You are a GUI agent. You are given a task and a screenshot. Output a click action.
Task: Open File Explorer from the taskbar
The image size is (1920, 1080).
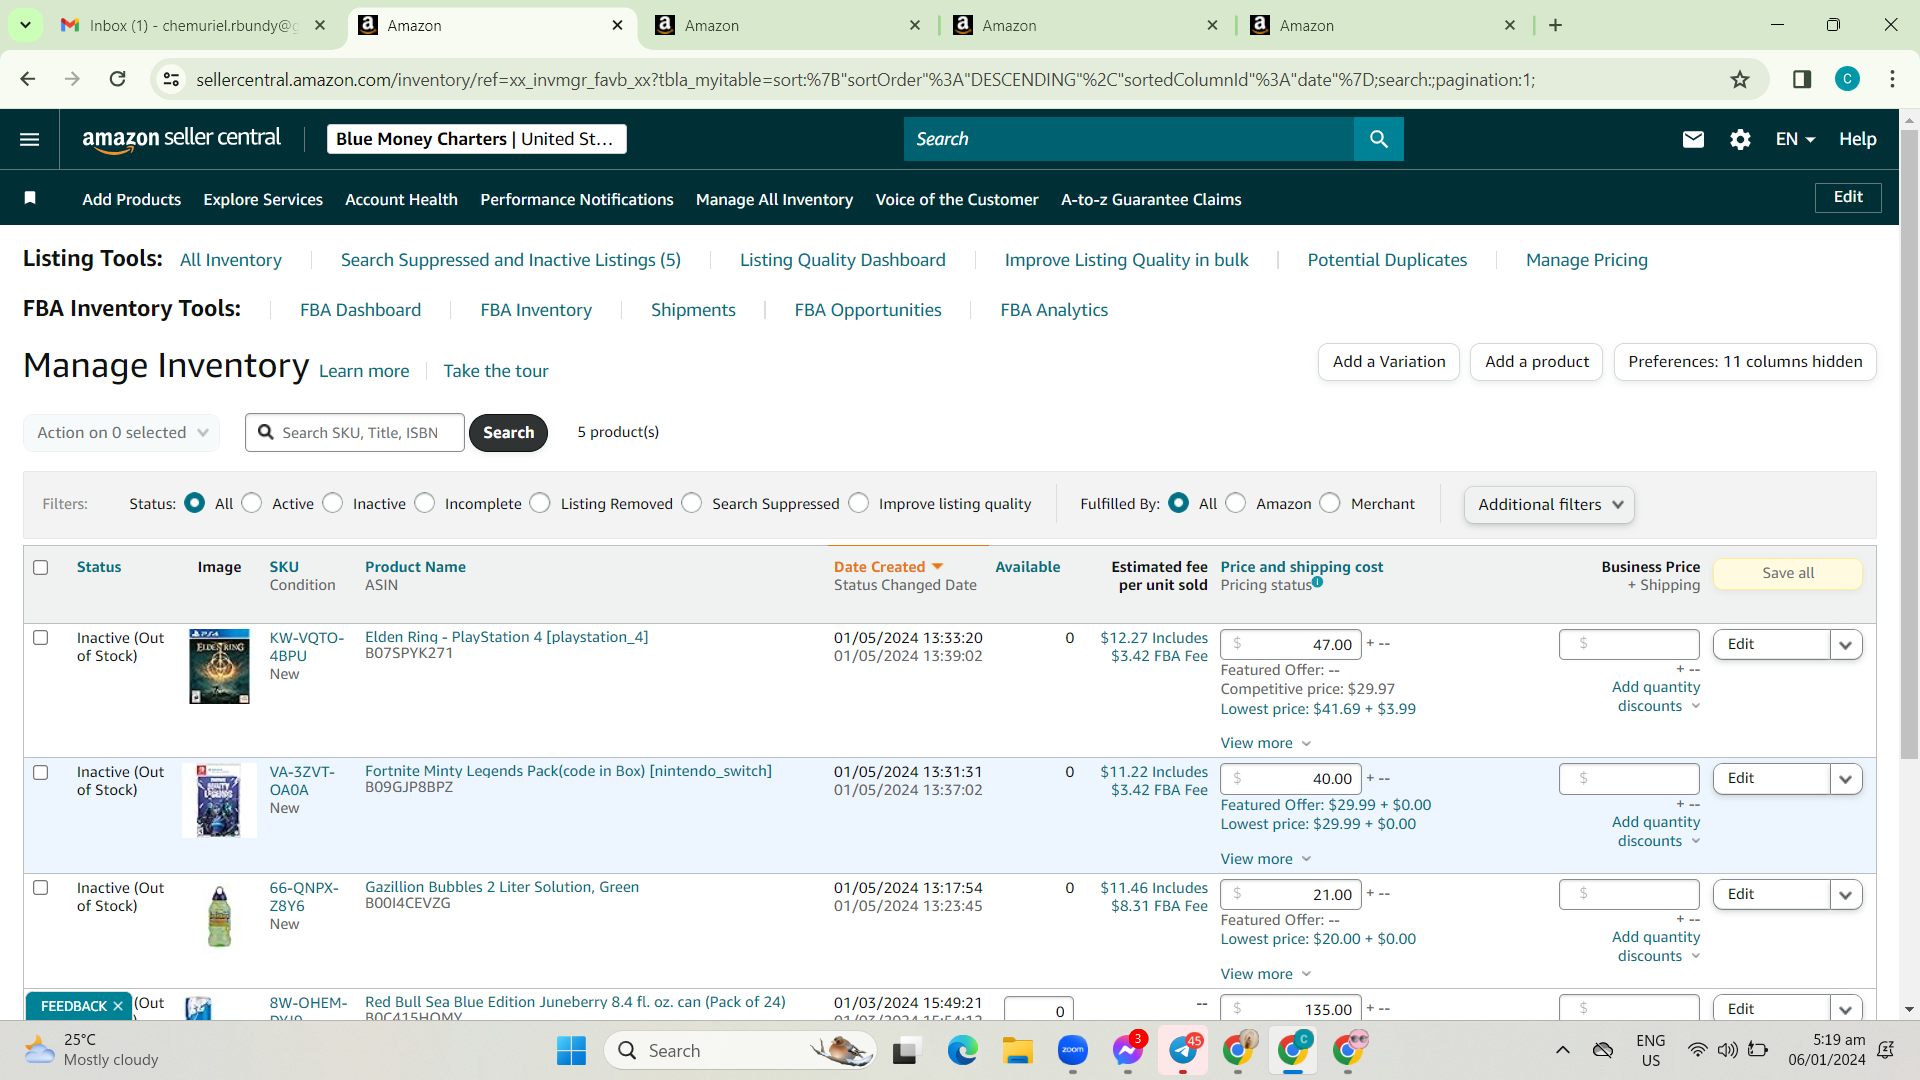[x=1017, y=1051]
